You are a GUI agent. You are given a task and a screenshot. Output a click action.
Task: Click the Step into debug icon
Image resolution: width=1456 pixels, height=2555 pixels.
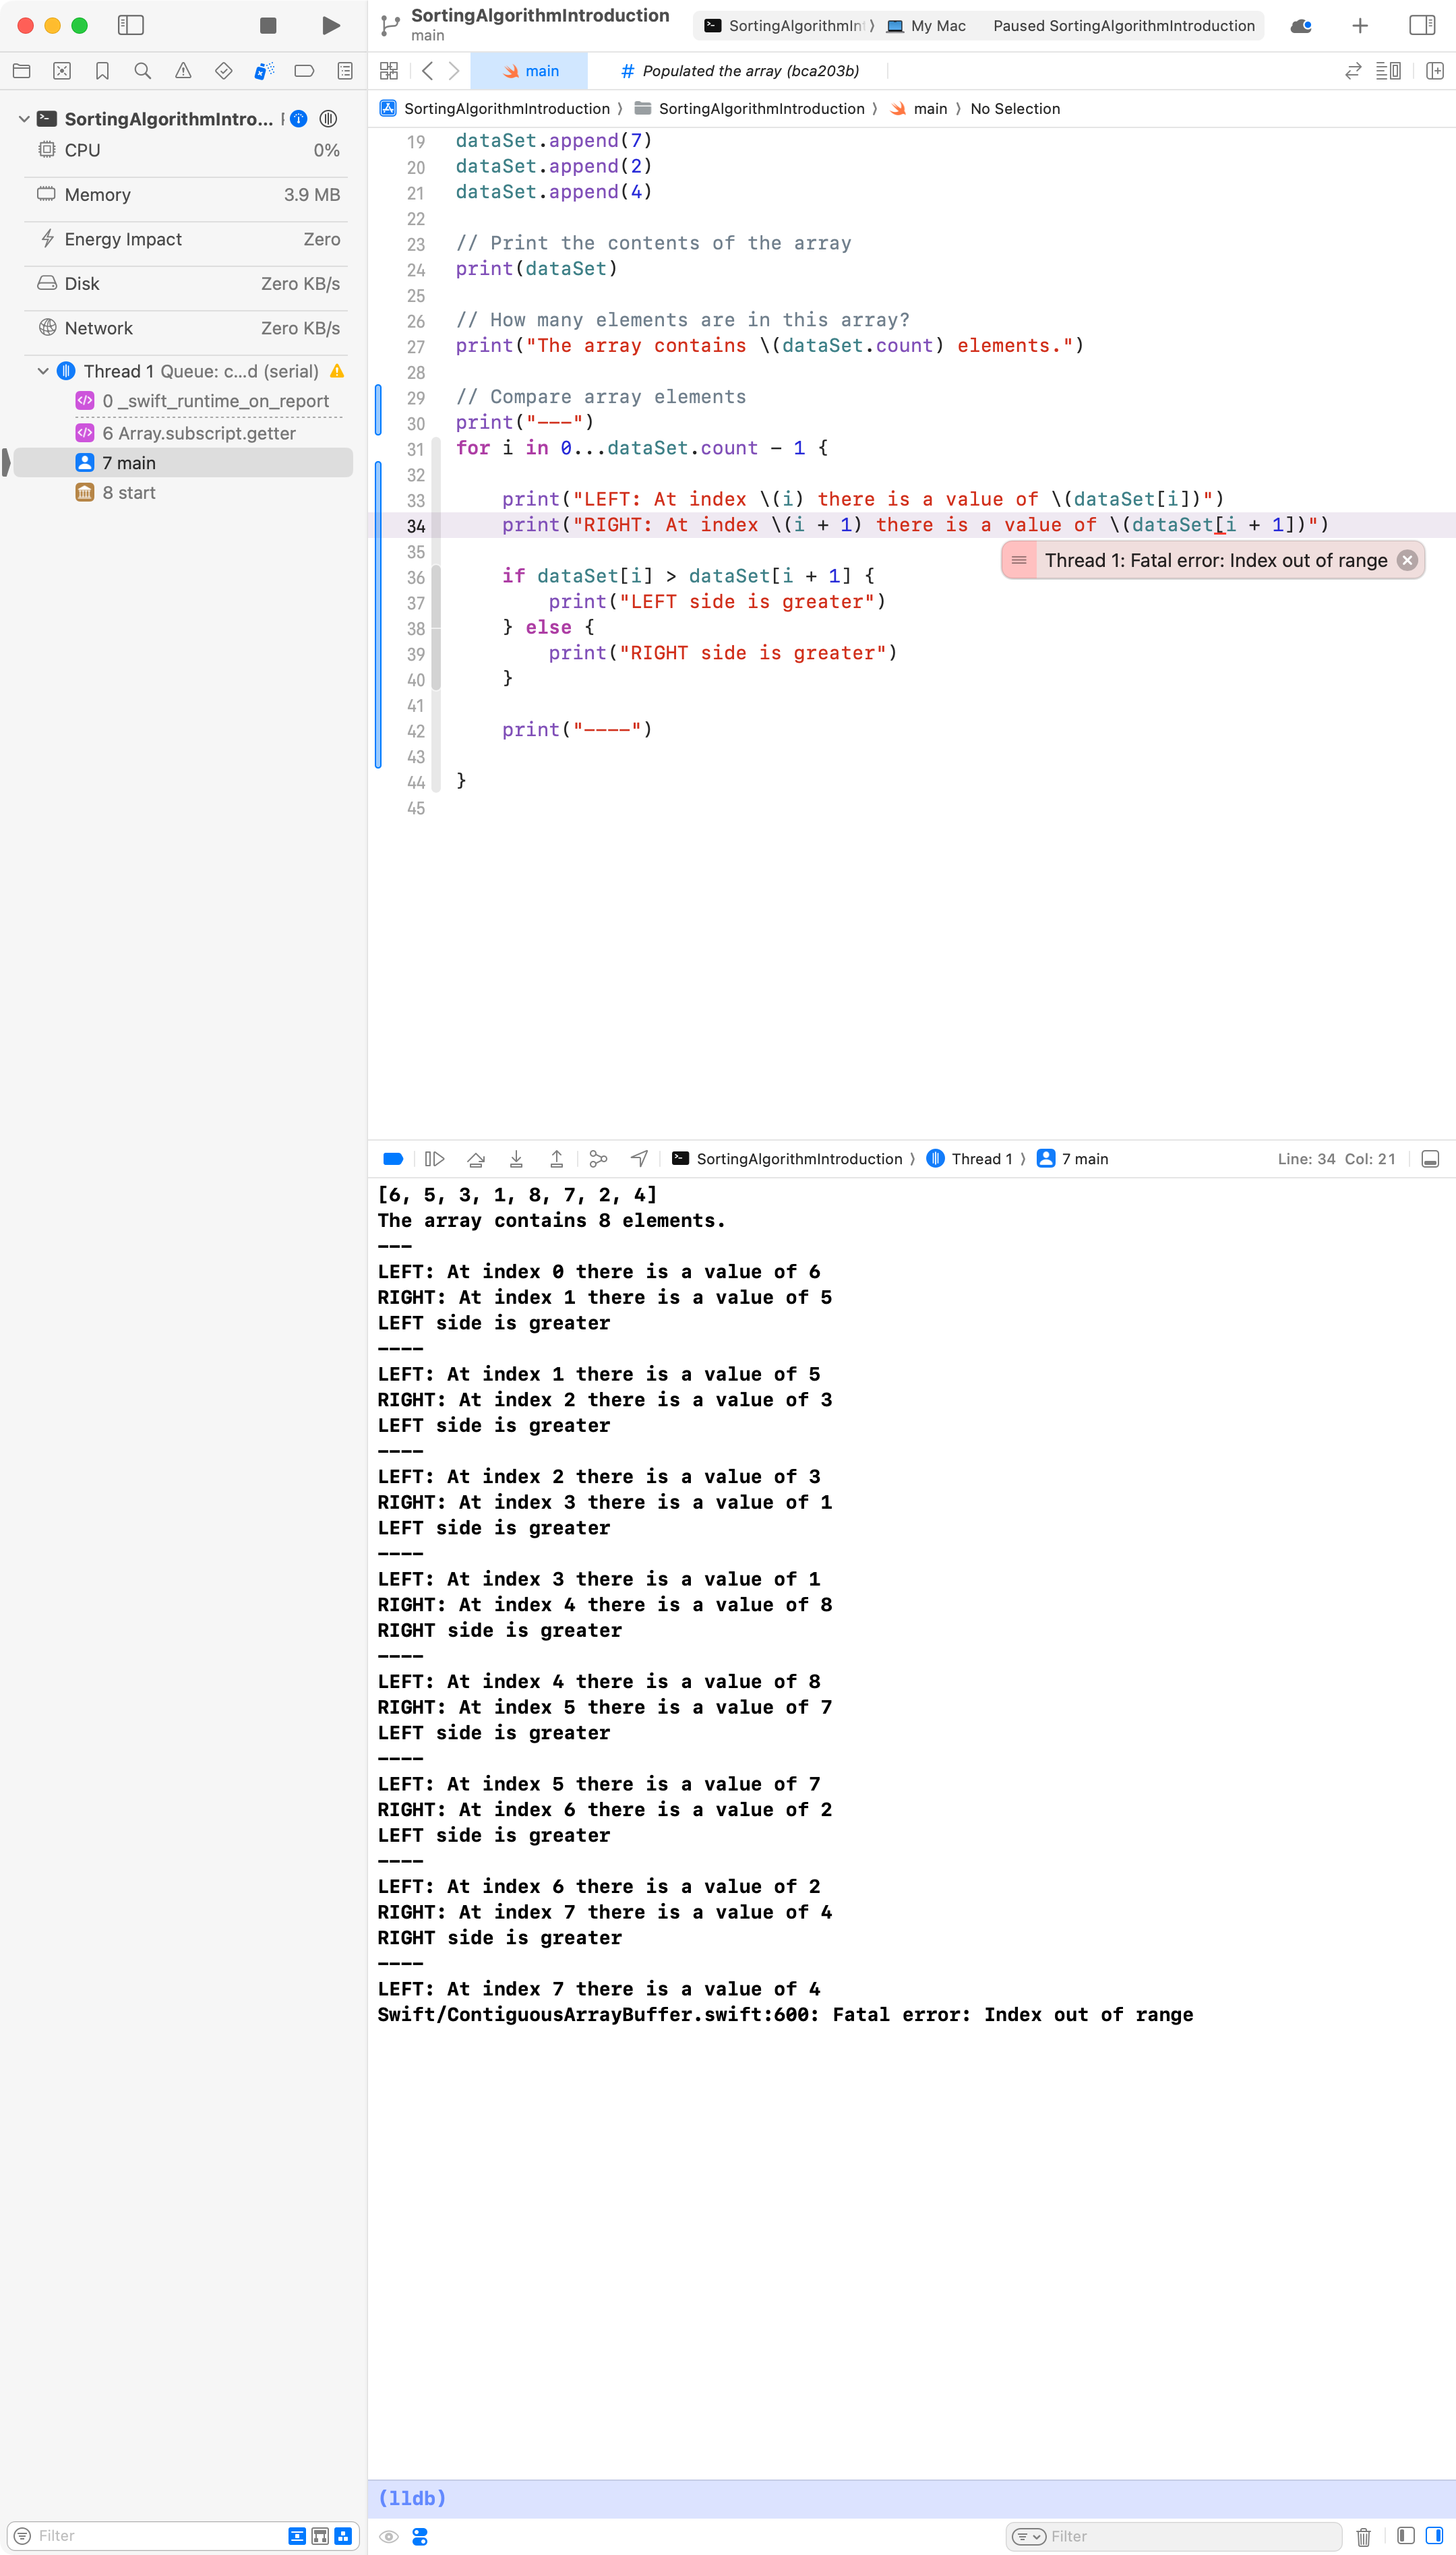(x=516, y=1158)
